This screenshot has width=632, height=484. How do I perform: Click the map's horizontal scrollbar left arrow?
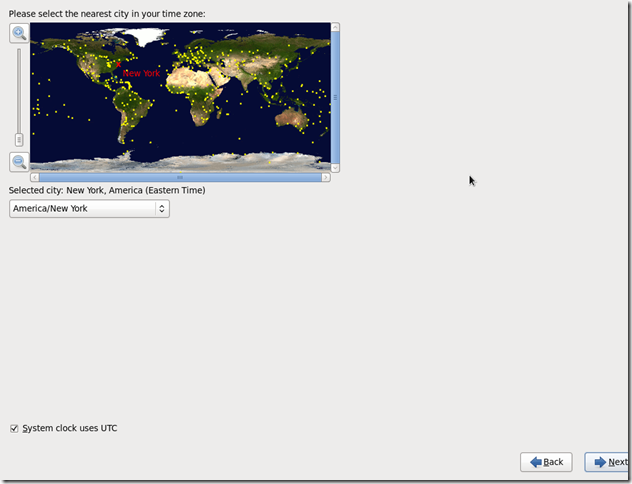click(x=35, y=177)
